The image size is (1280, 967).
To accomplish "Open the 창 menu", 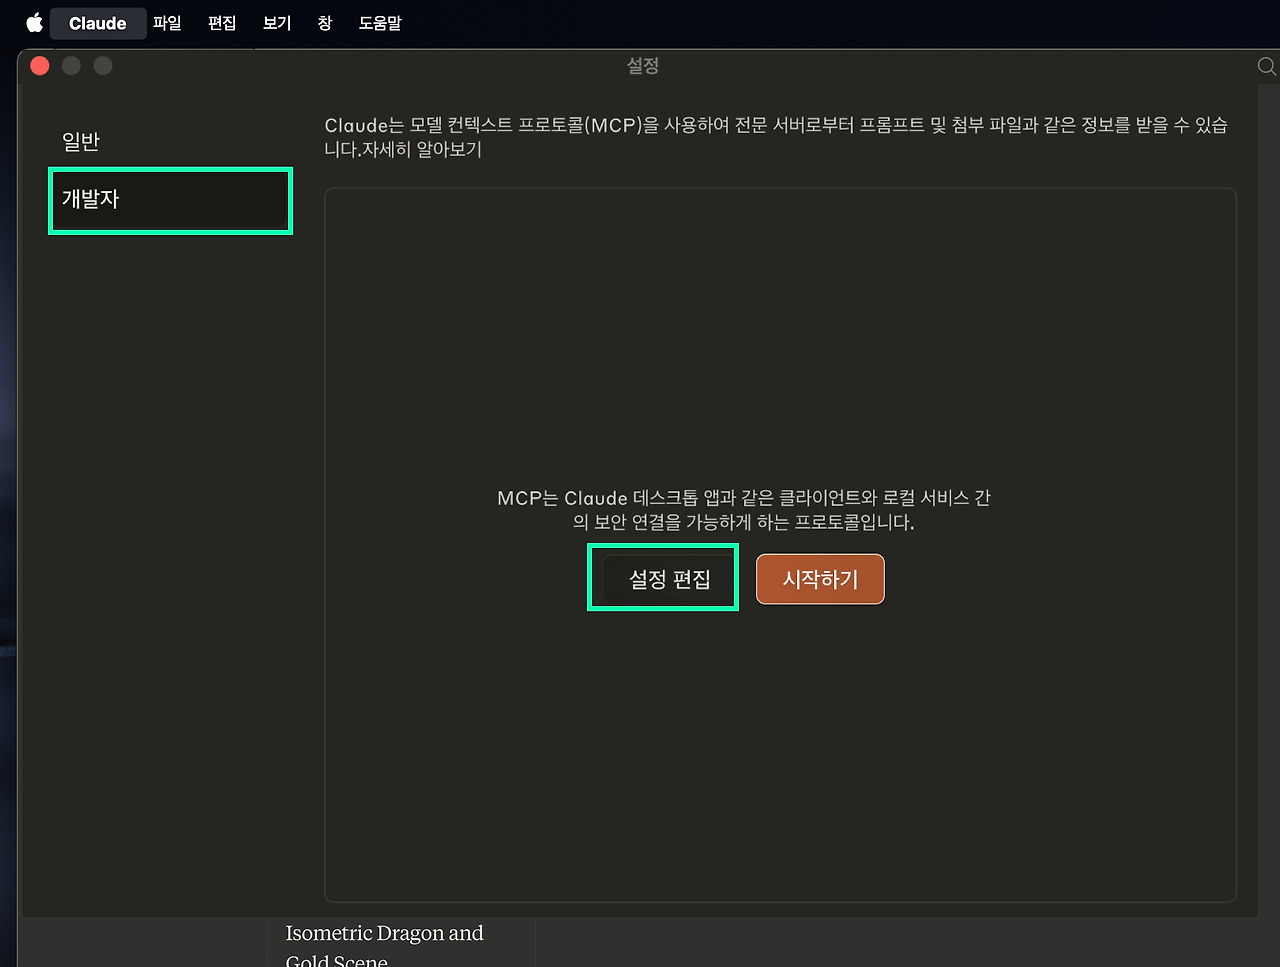I will tap(325, 23).
